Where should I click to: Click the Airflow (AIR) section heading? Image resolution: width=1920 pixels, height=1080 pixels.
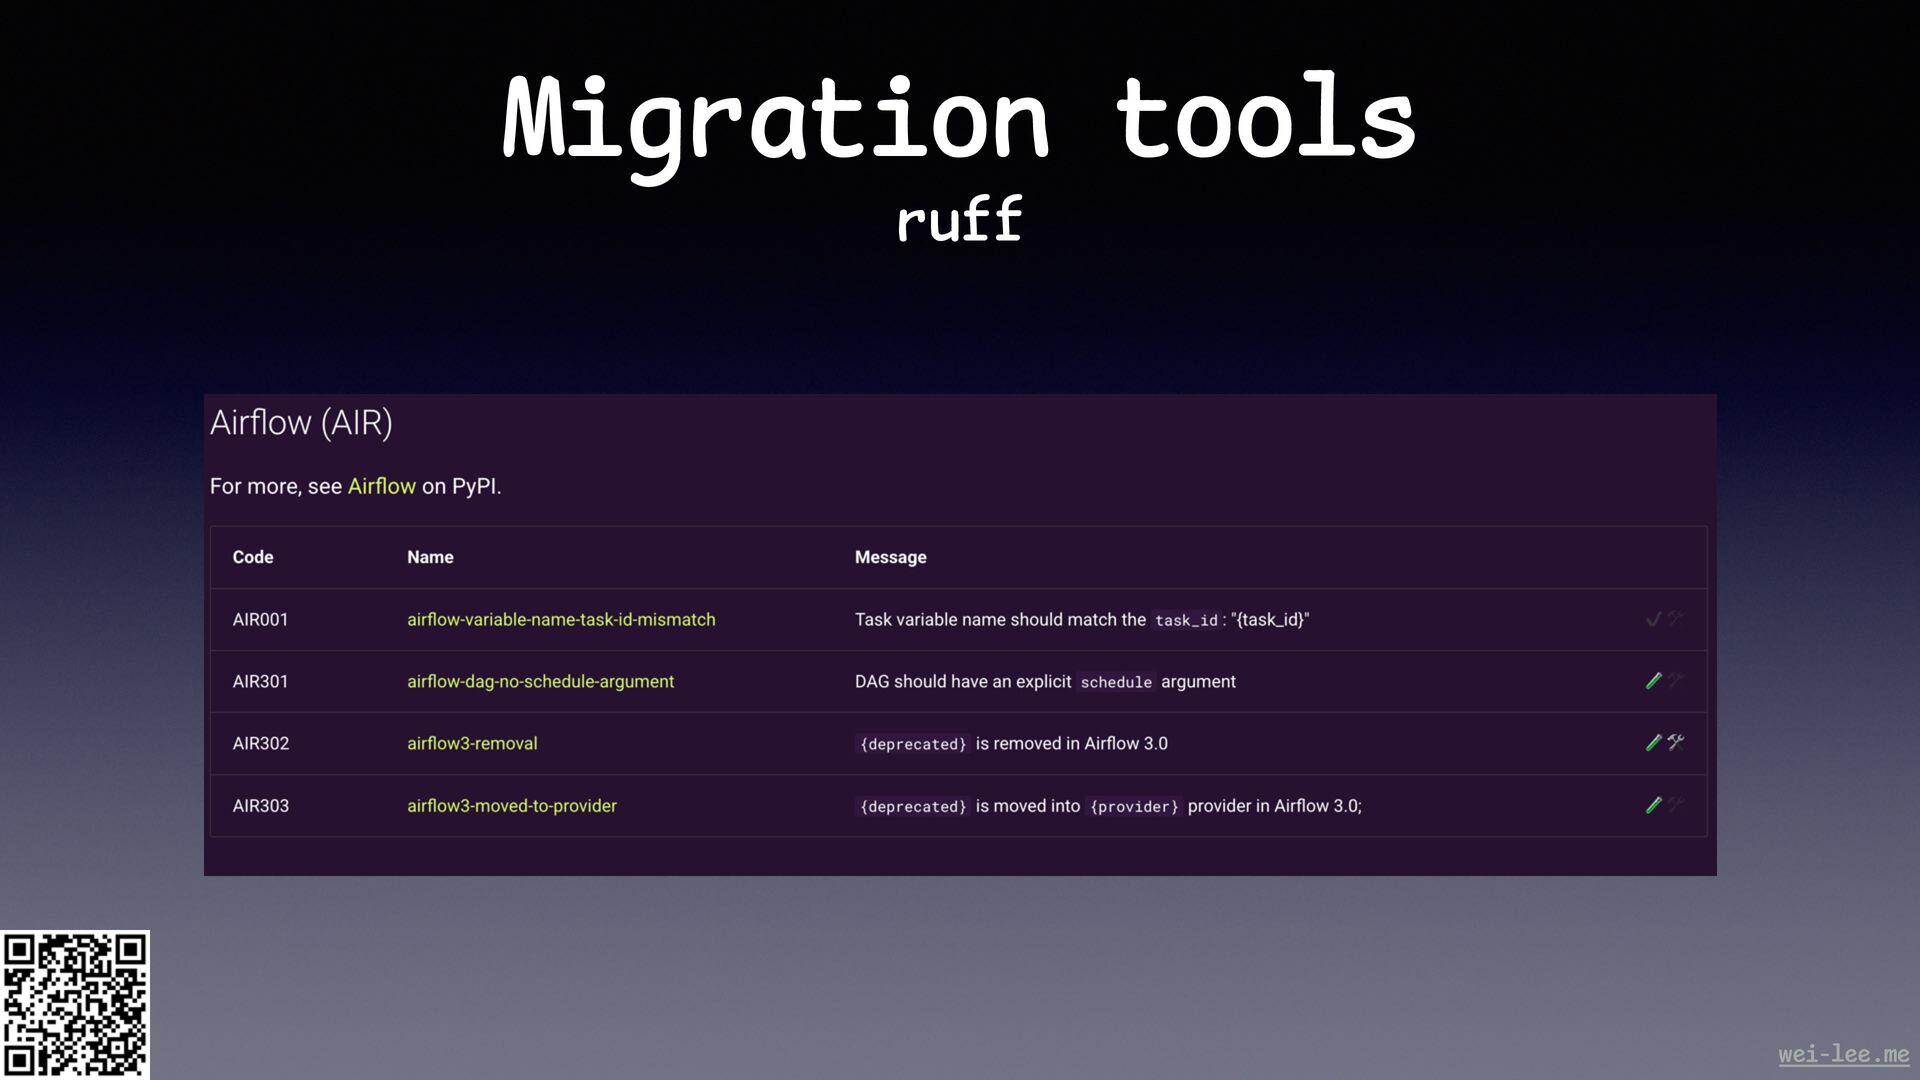coord(301,423)
